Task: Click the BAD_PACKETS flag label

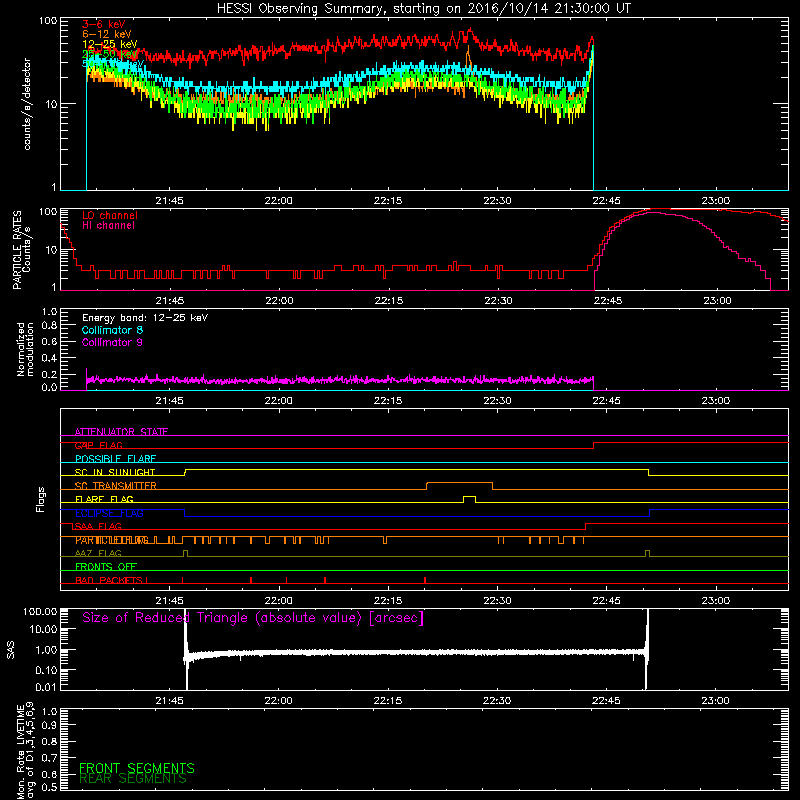Action: click(x=111, y=580)
